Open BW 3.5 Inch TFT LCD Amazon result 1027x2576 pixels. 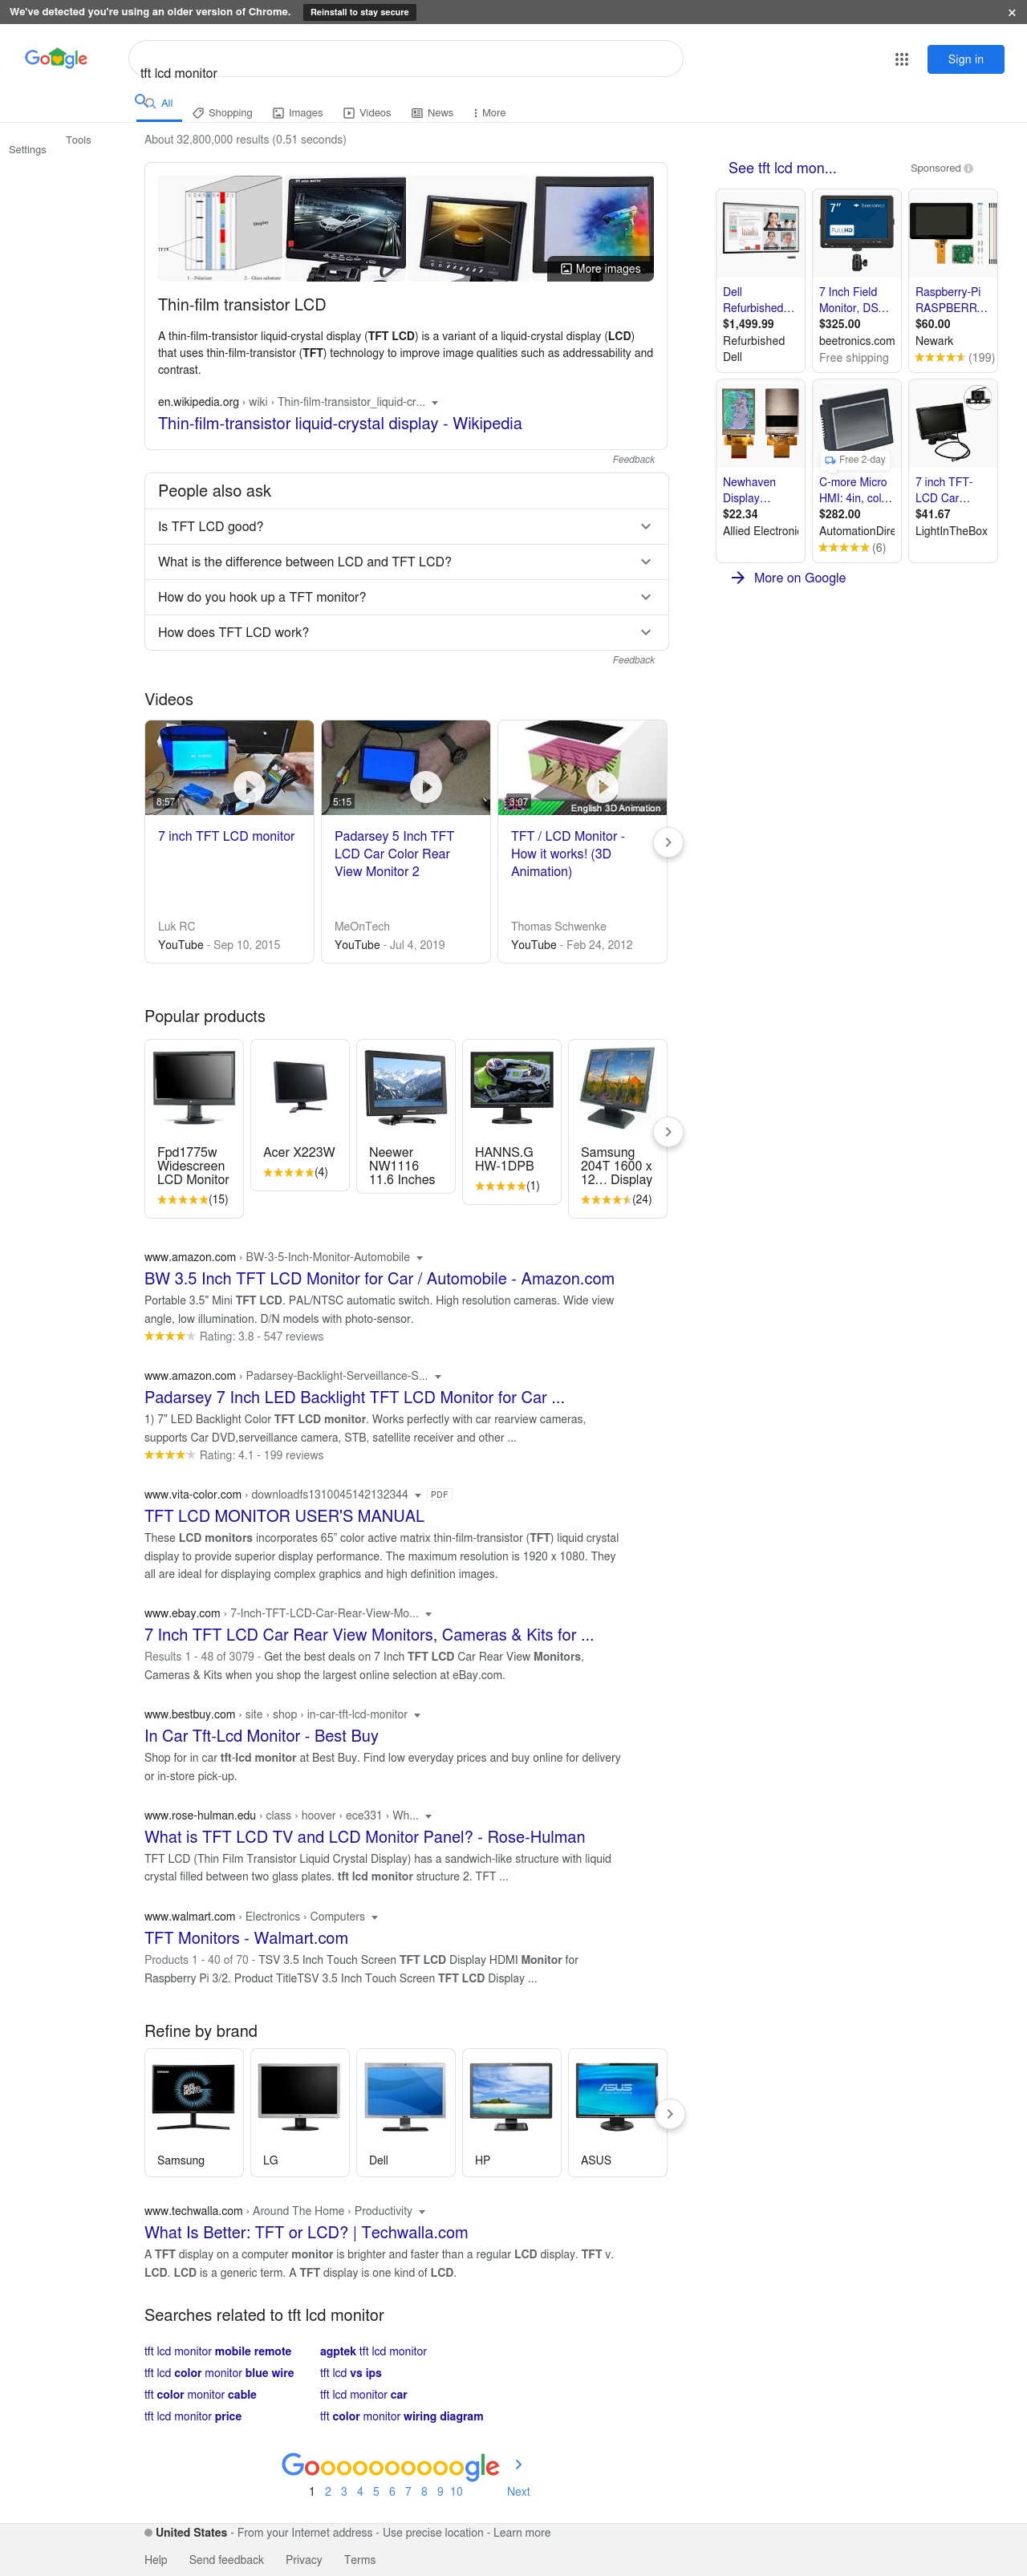[379, 1279]
